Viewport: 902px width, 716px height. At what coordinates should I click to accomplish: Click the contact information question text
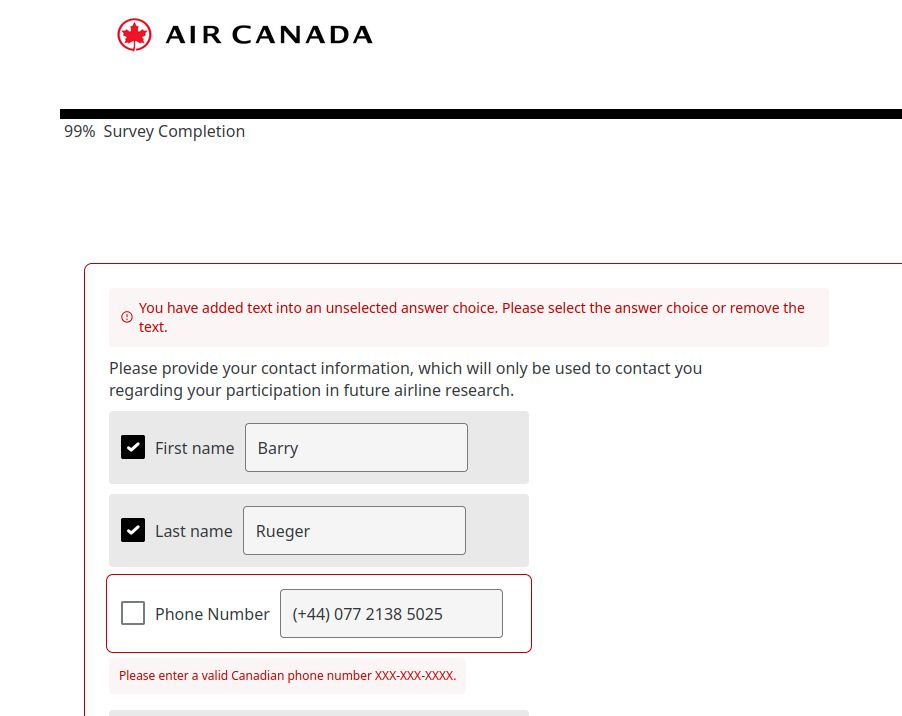pos(405,379)
